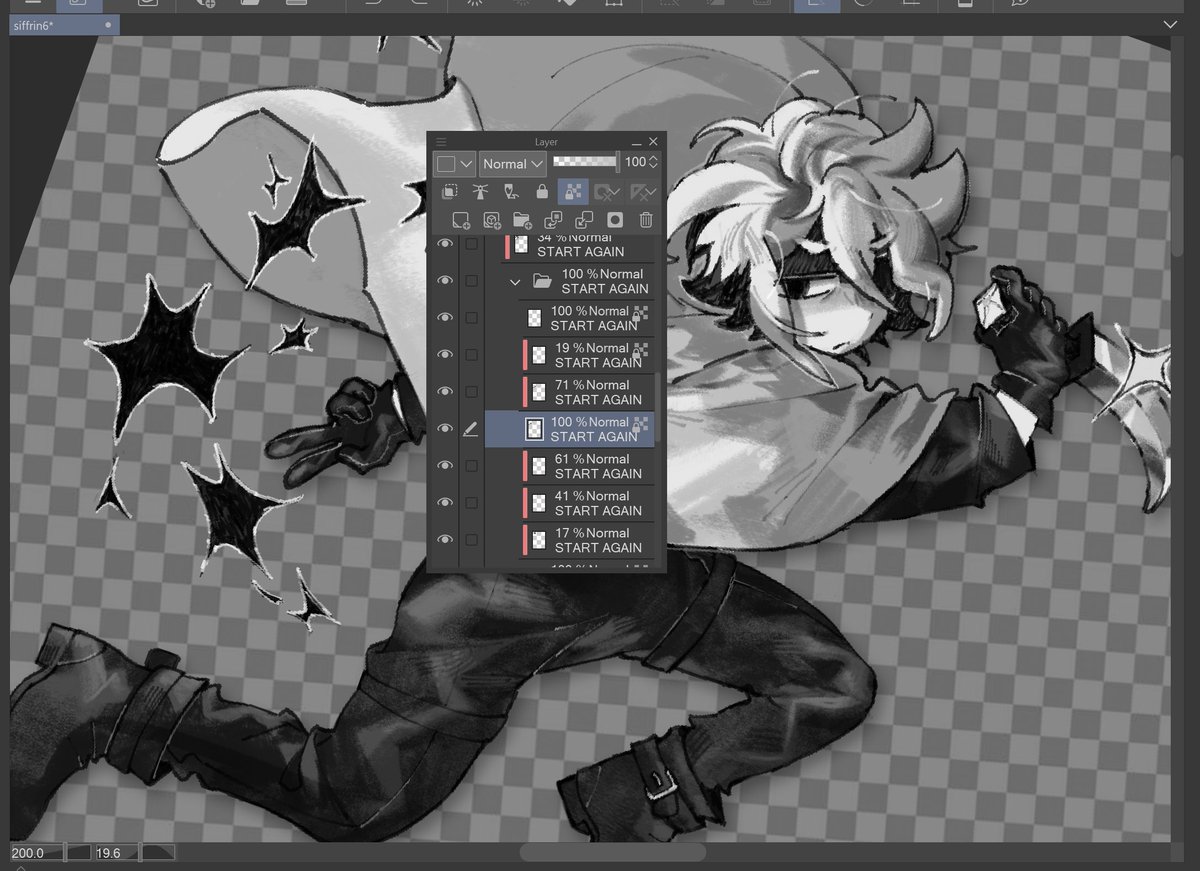This screenshot has height=871, width=1200.
Task: Click the thumbnail of the selected 100 % layer
Action: click(535, 429)
